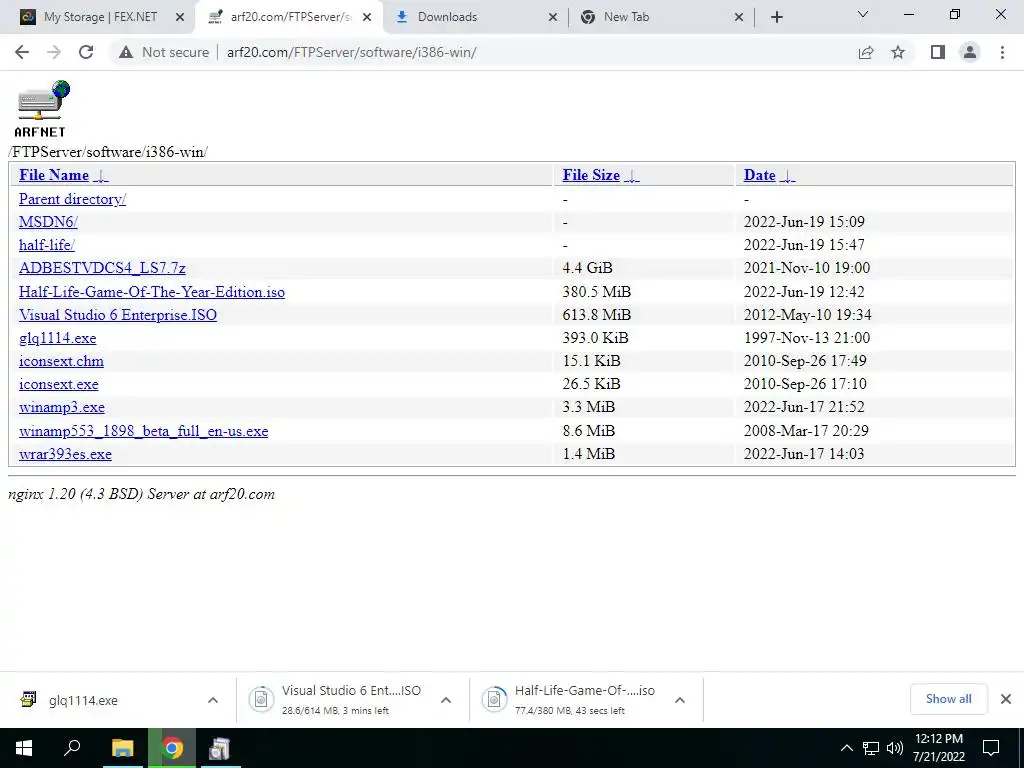Open the browser side panel
1024x768 pixels.
pos(938,52)
